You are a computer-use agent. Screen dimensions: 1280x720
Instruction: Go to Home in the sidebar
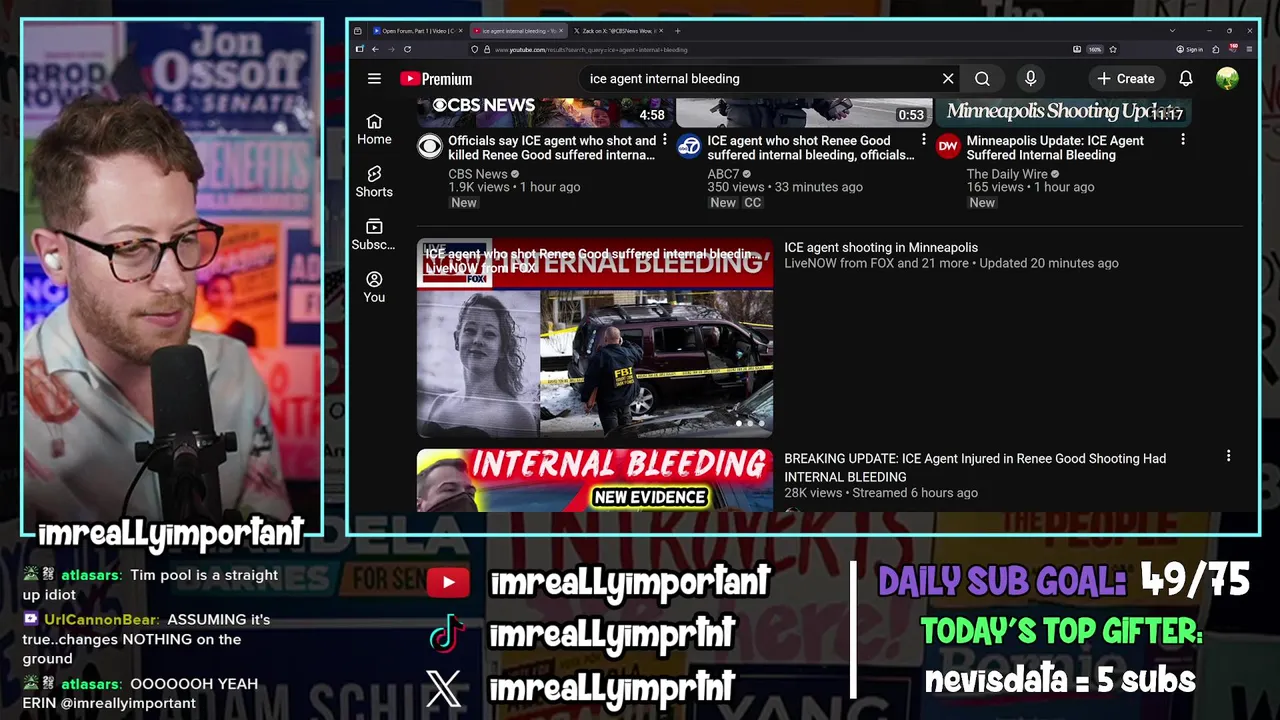pos(374,130)
